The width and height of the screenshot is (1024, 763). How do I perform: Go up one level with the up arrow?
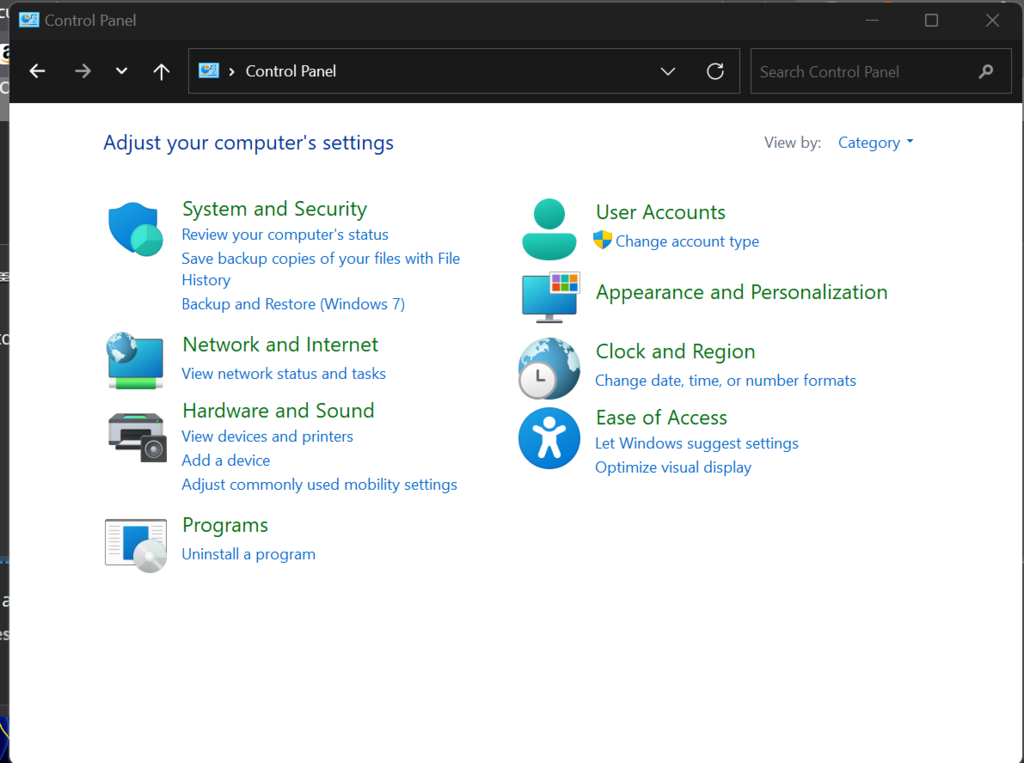point(161,71)
